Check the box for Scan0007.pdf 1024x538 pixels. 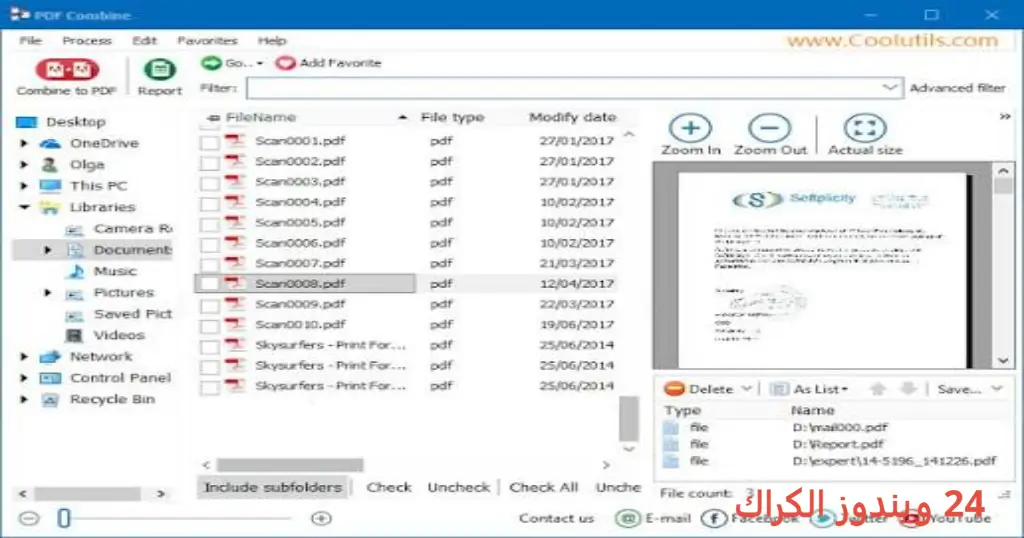(210, 265)
